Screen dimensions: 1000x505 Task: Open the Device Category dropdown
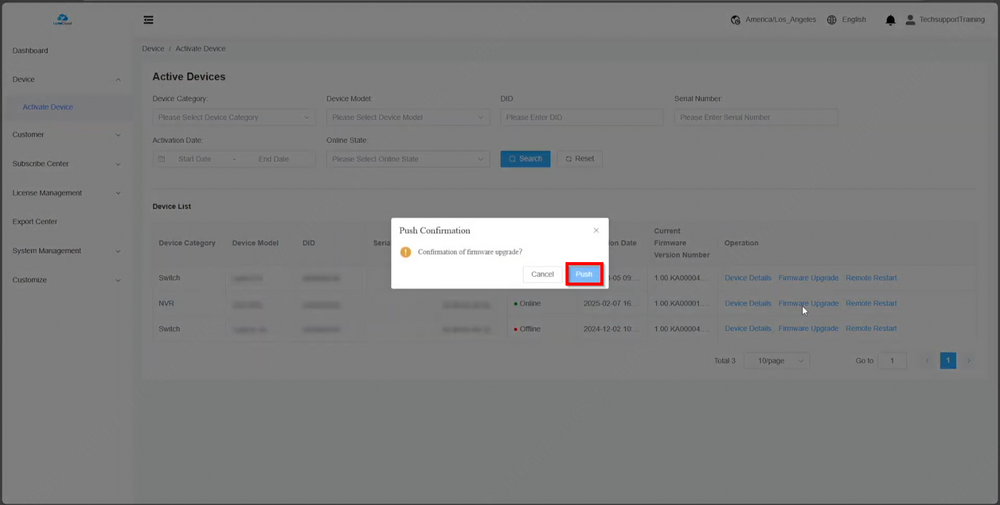click(234, 117)
